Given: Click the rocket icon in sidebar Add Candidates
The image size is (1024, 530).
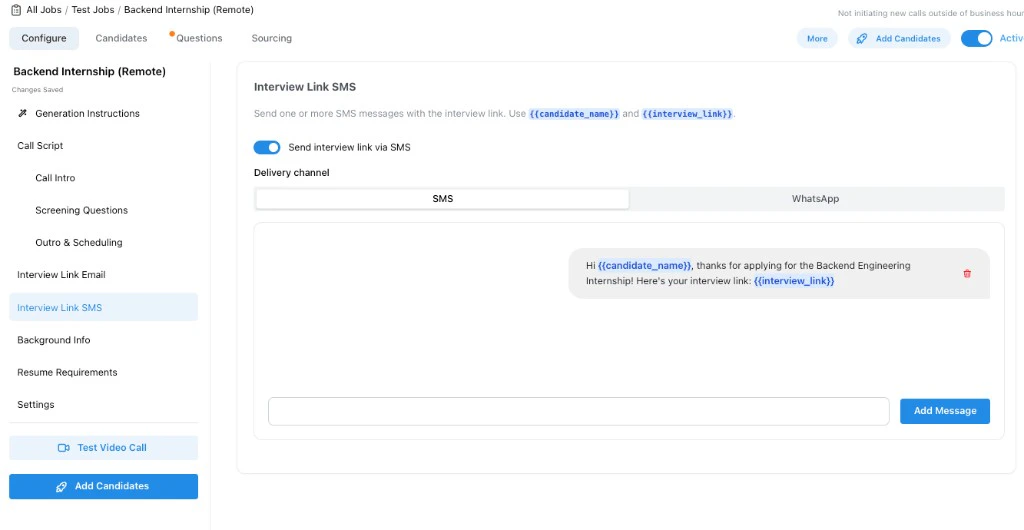Looking at the screenshot, I should point(61,486).
